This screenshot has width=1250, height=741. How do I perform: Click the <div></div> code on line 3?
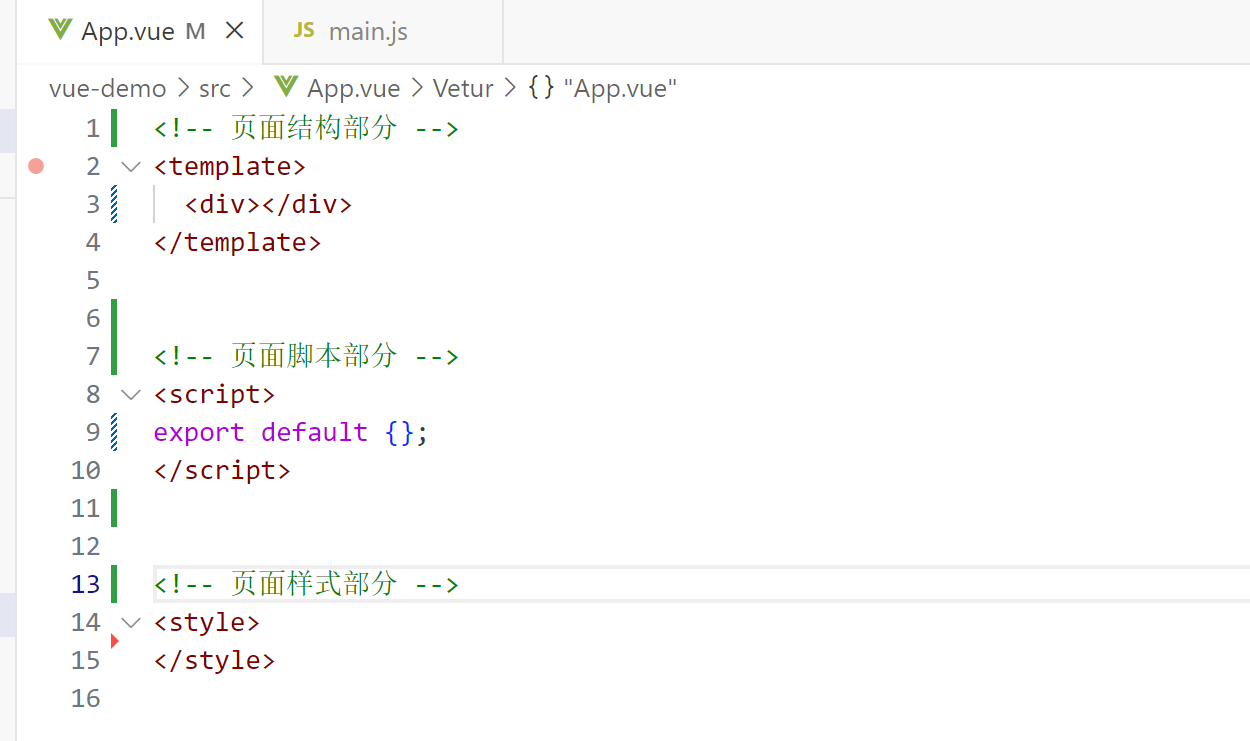[x=268, y=204]
